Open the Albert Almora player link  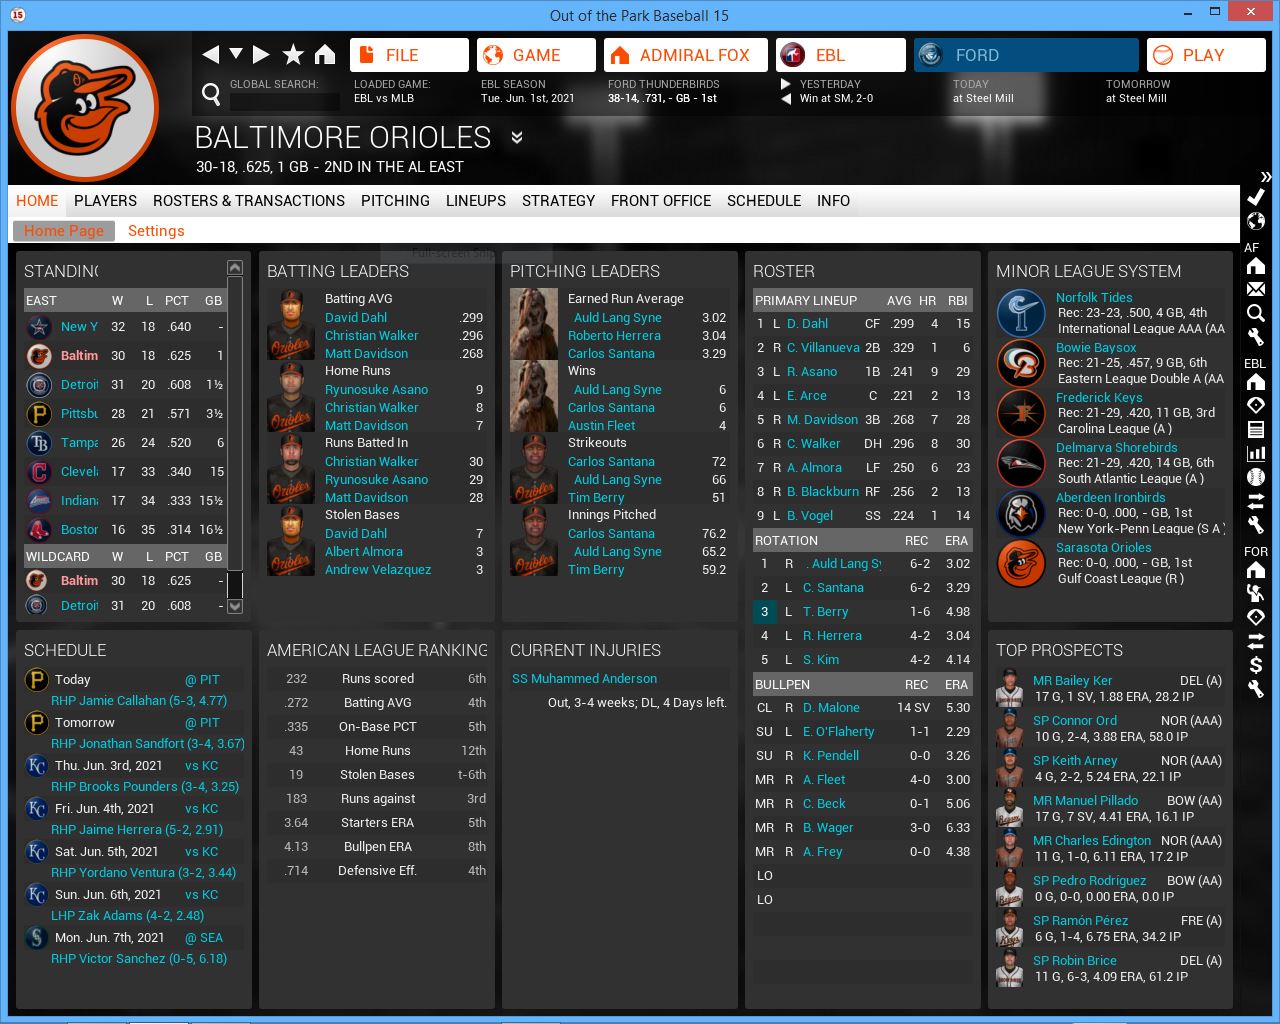pos(364,552)
